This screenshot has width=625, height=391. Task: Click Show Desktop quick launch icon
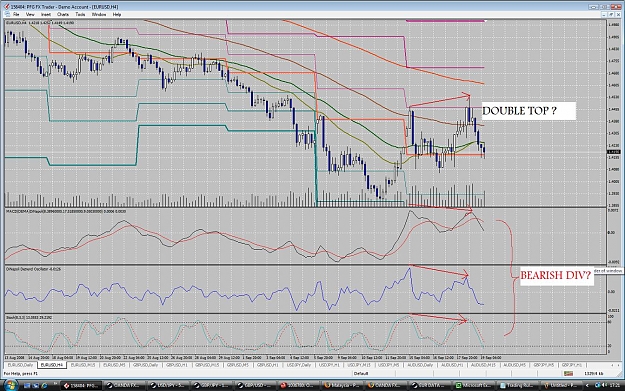27,385
